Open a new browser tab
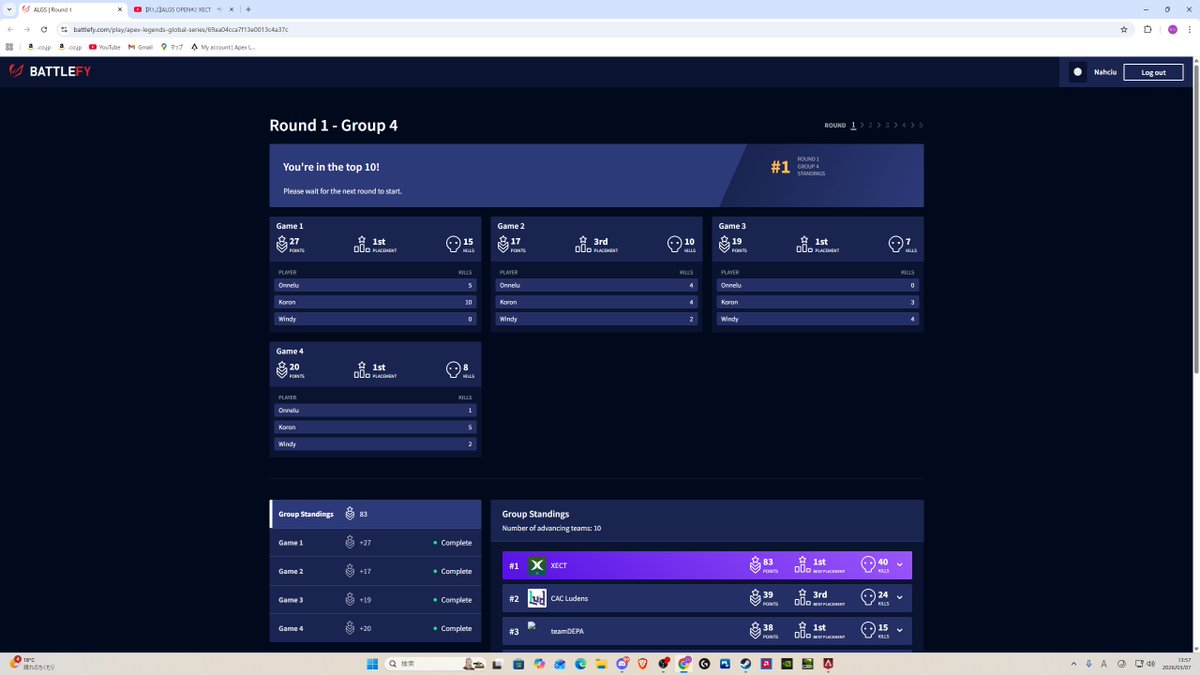Screen dimensions: 1200x675 [248, 9]
